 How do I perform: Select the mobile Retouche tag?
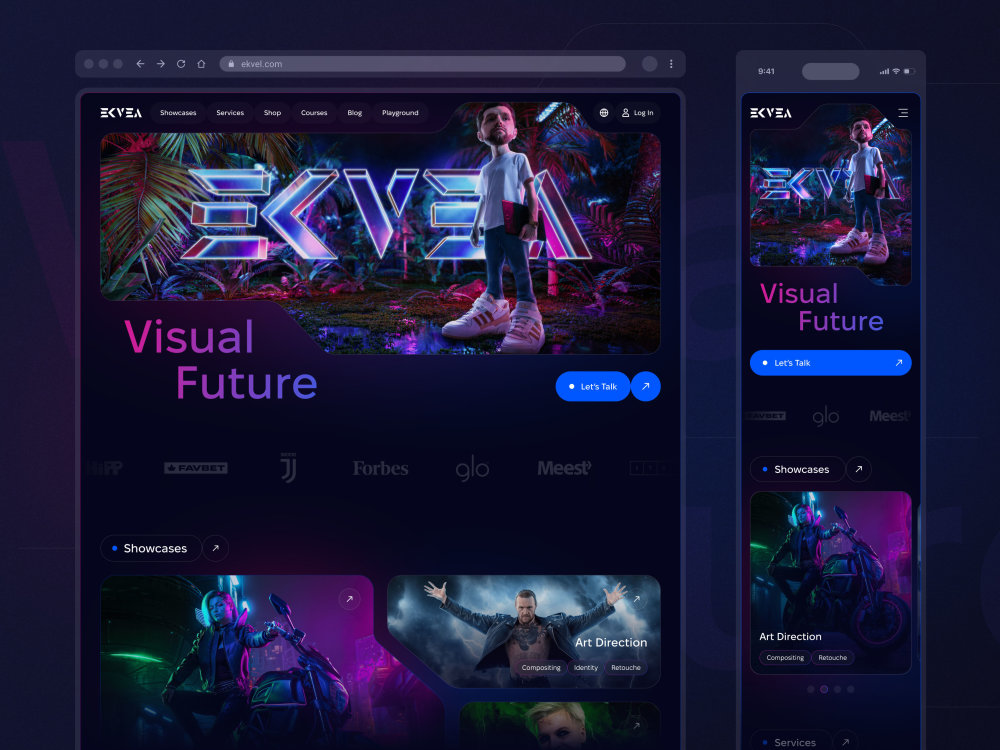833,658
